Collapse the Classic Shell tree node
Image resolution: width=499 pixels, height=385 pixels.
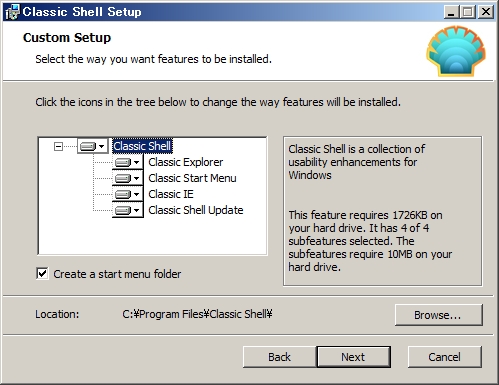point(58,146)
